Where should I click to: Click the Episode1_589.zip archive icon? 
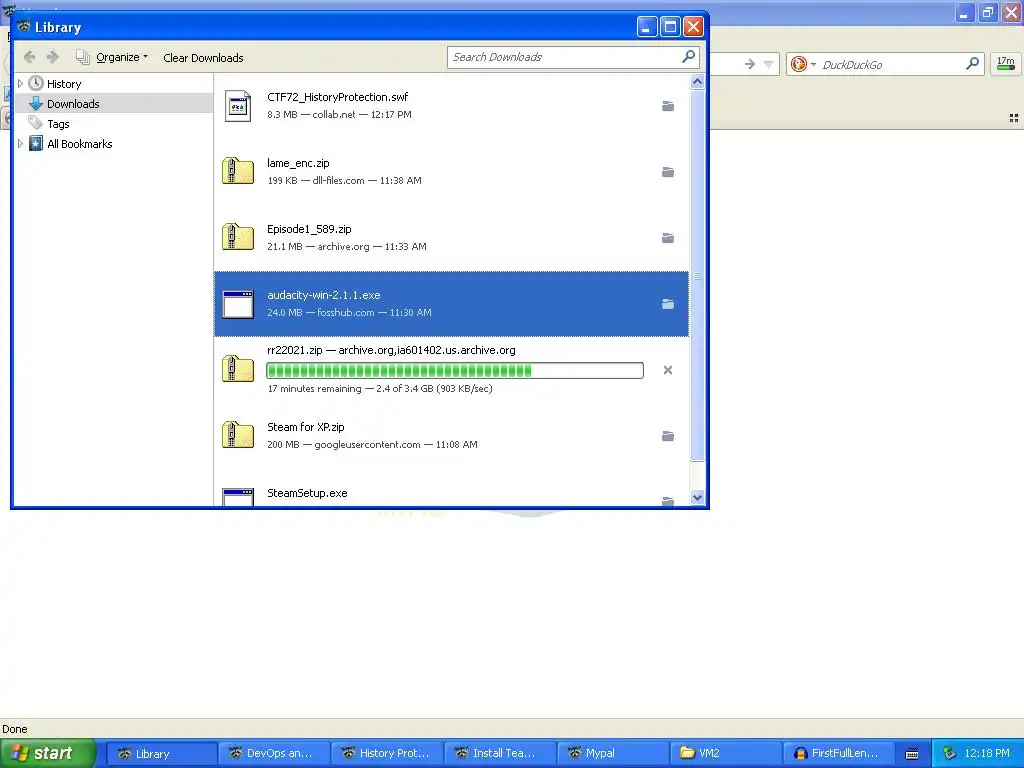click(238, 237)
